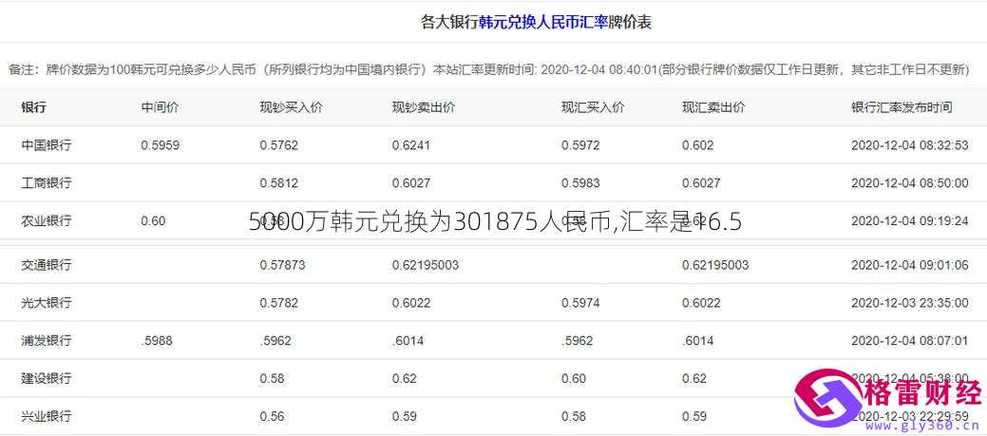Viewport: 987px width, 436px height.
Task: Click the 现钞买入价 column header
Action: (x=291, y=108)
